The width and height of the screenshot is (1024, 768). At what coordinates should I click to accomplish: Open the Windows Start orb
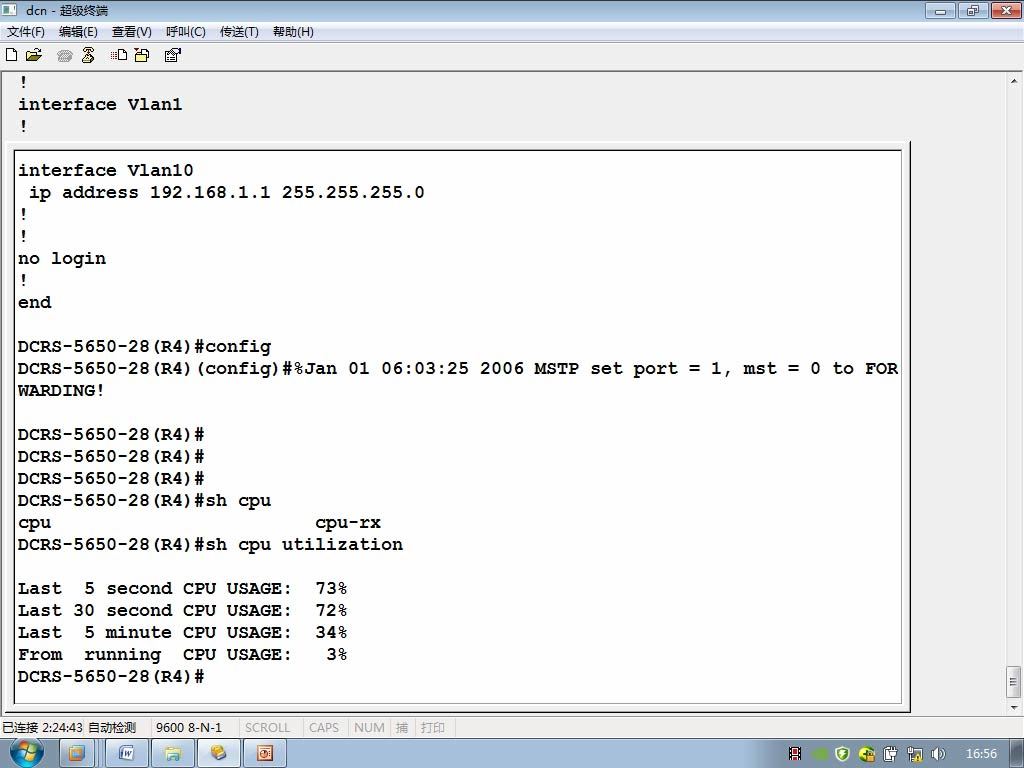26,754
